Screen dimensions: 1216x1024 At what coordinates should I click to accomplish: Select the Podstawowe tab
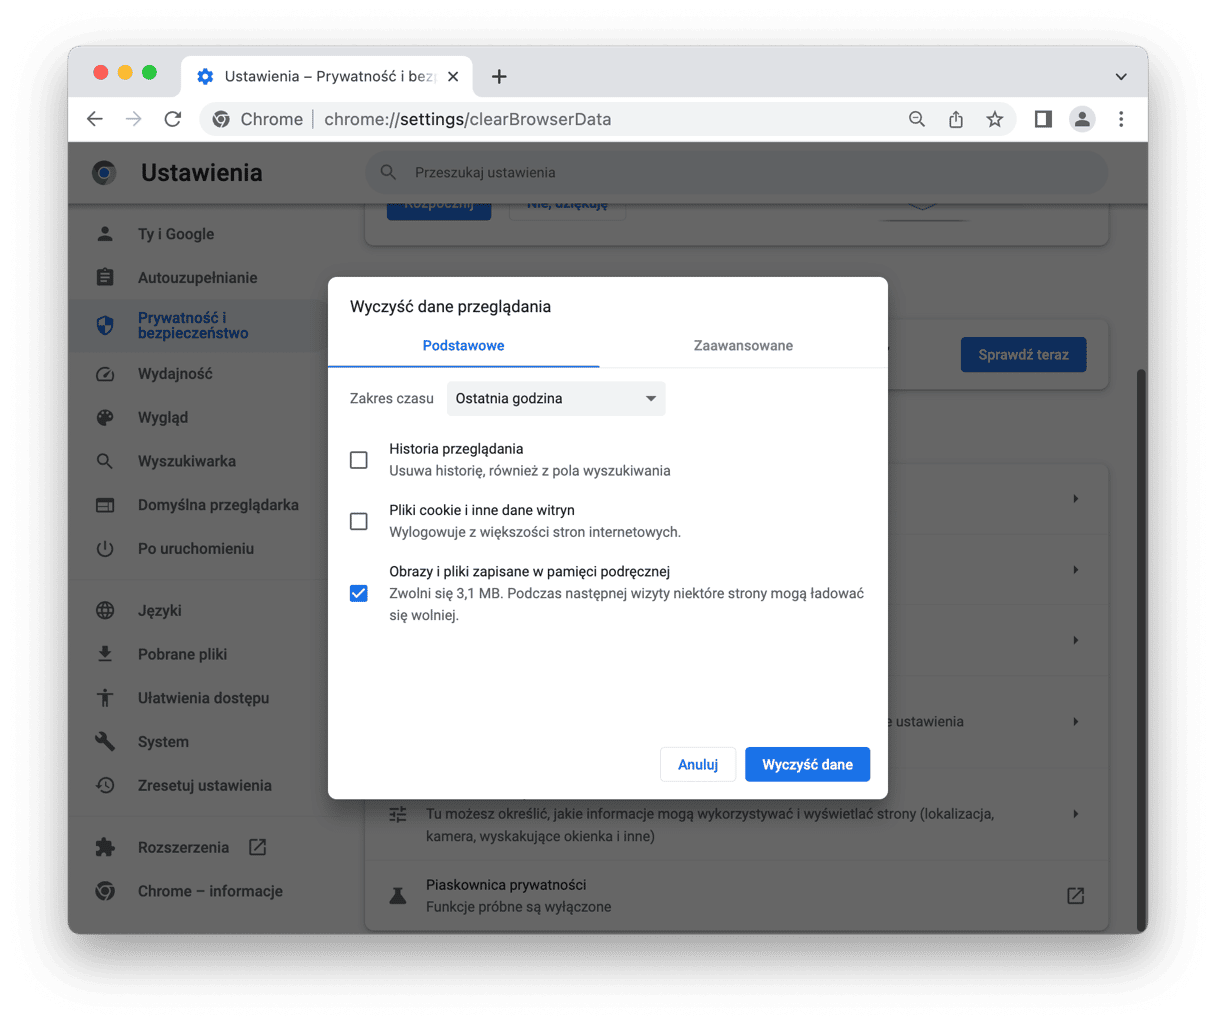(463, 346)
